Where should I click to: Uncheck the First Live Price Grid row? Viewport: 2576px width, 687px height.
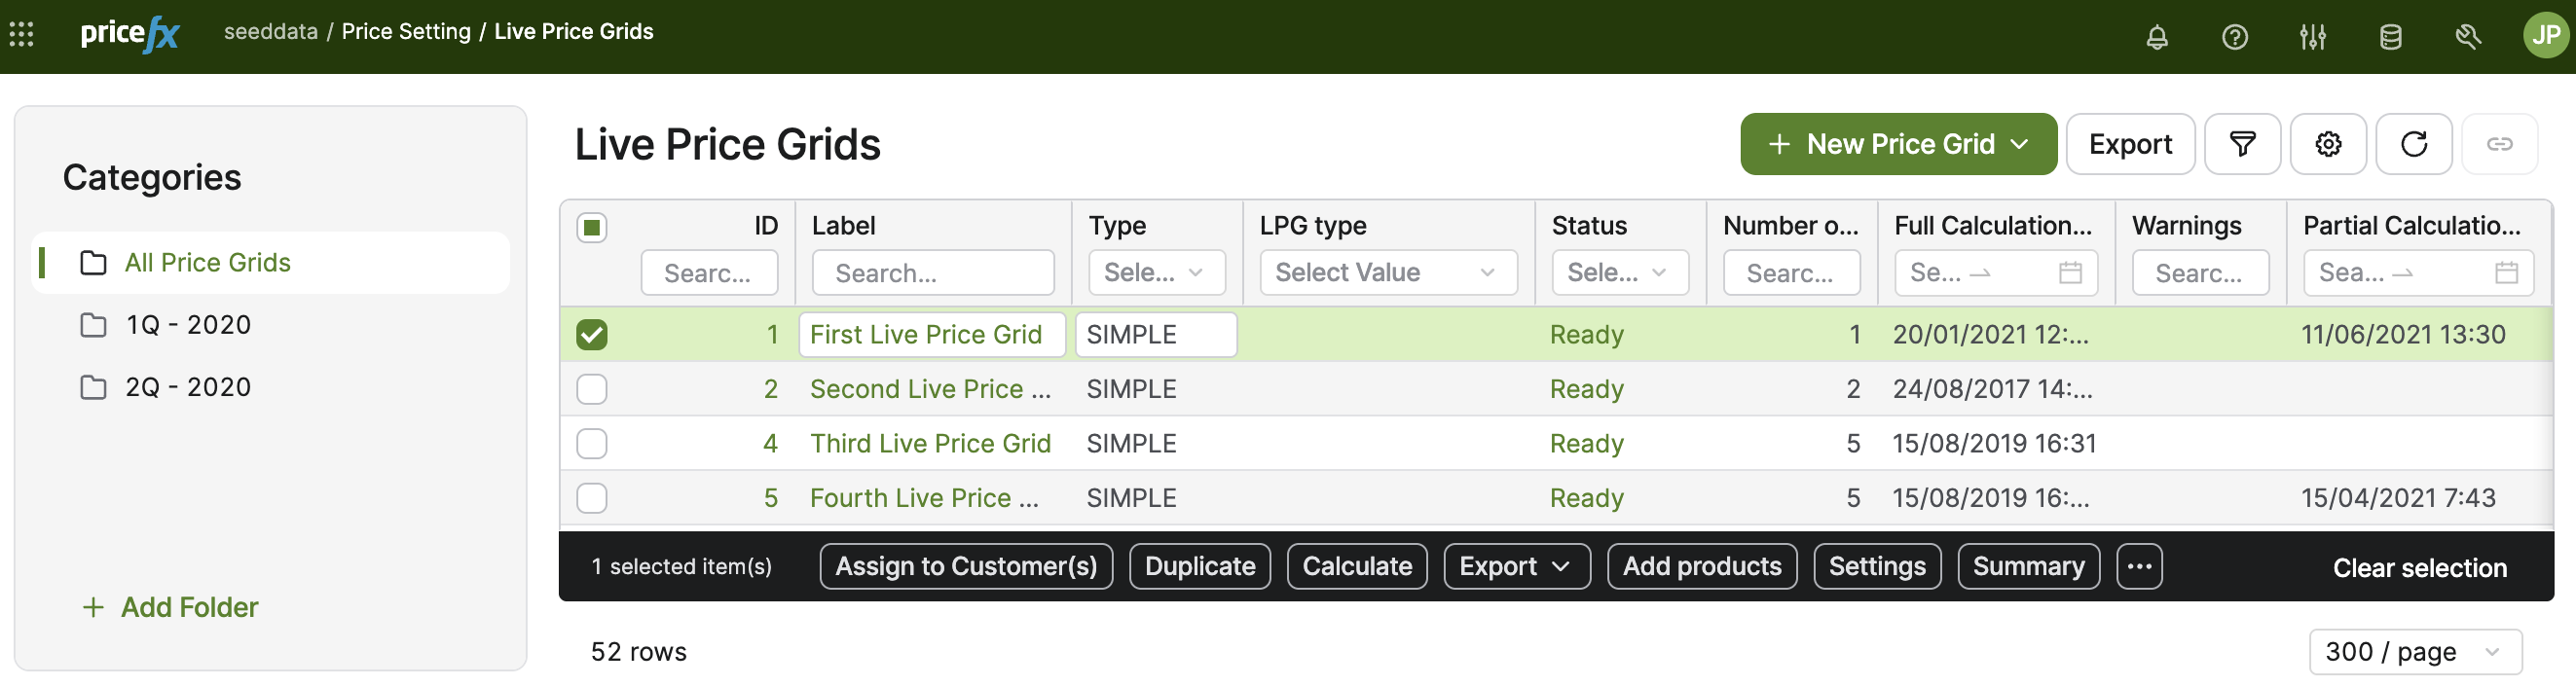592,334
